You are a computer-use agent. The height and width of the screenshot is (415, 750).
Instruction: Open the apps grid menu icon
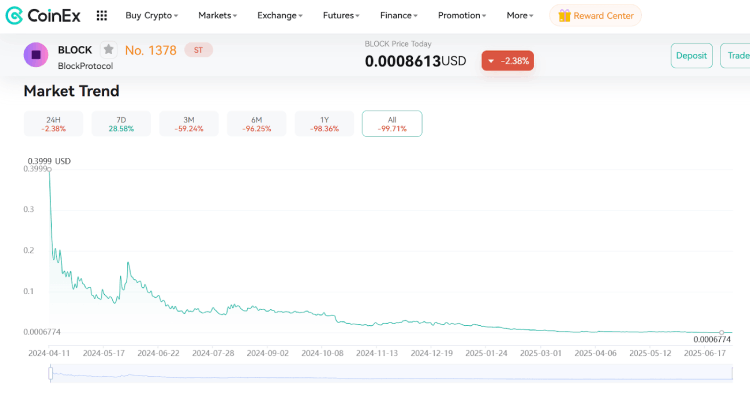[101, 16]
